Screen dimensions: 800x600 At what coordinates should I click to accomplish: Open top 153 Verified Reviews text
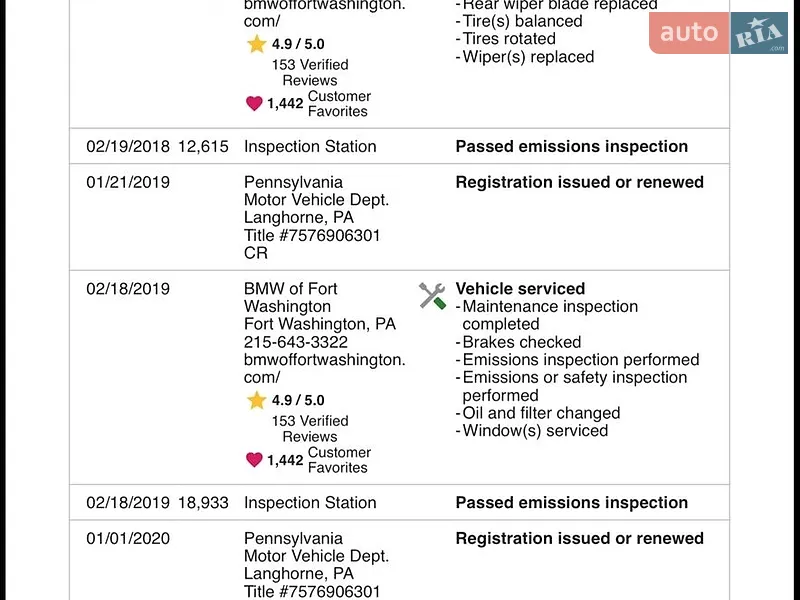[310, 72]
